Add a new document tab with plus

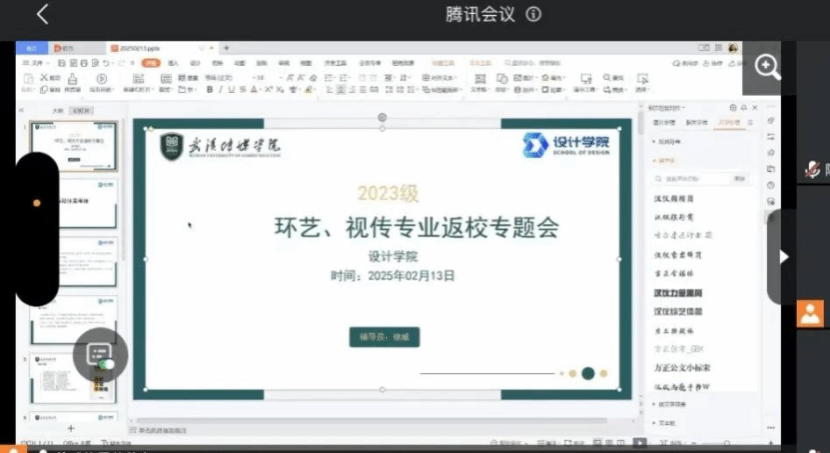click(x=226, y=48)
